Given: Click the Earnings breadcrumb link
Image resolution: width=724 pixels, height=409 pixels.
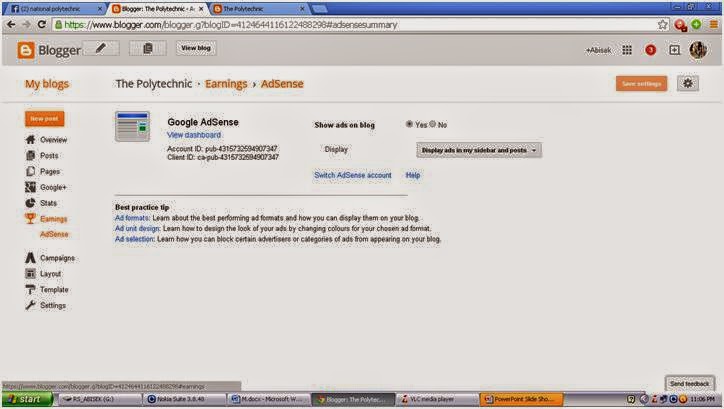Looking at the screenshot, I should point(226,84).
